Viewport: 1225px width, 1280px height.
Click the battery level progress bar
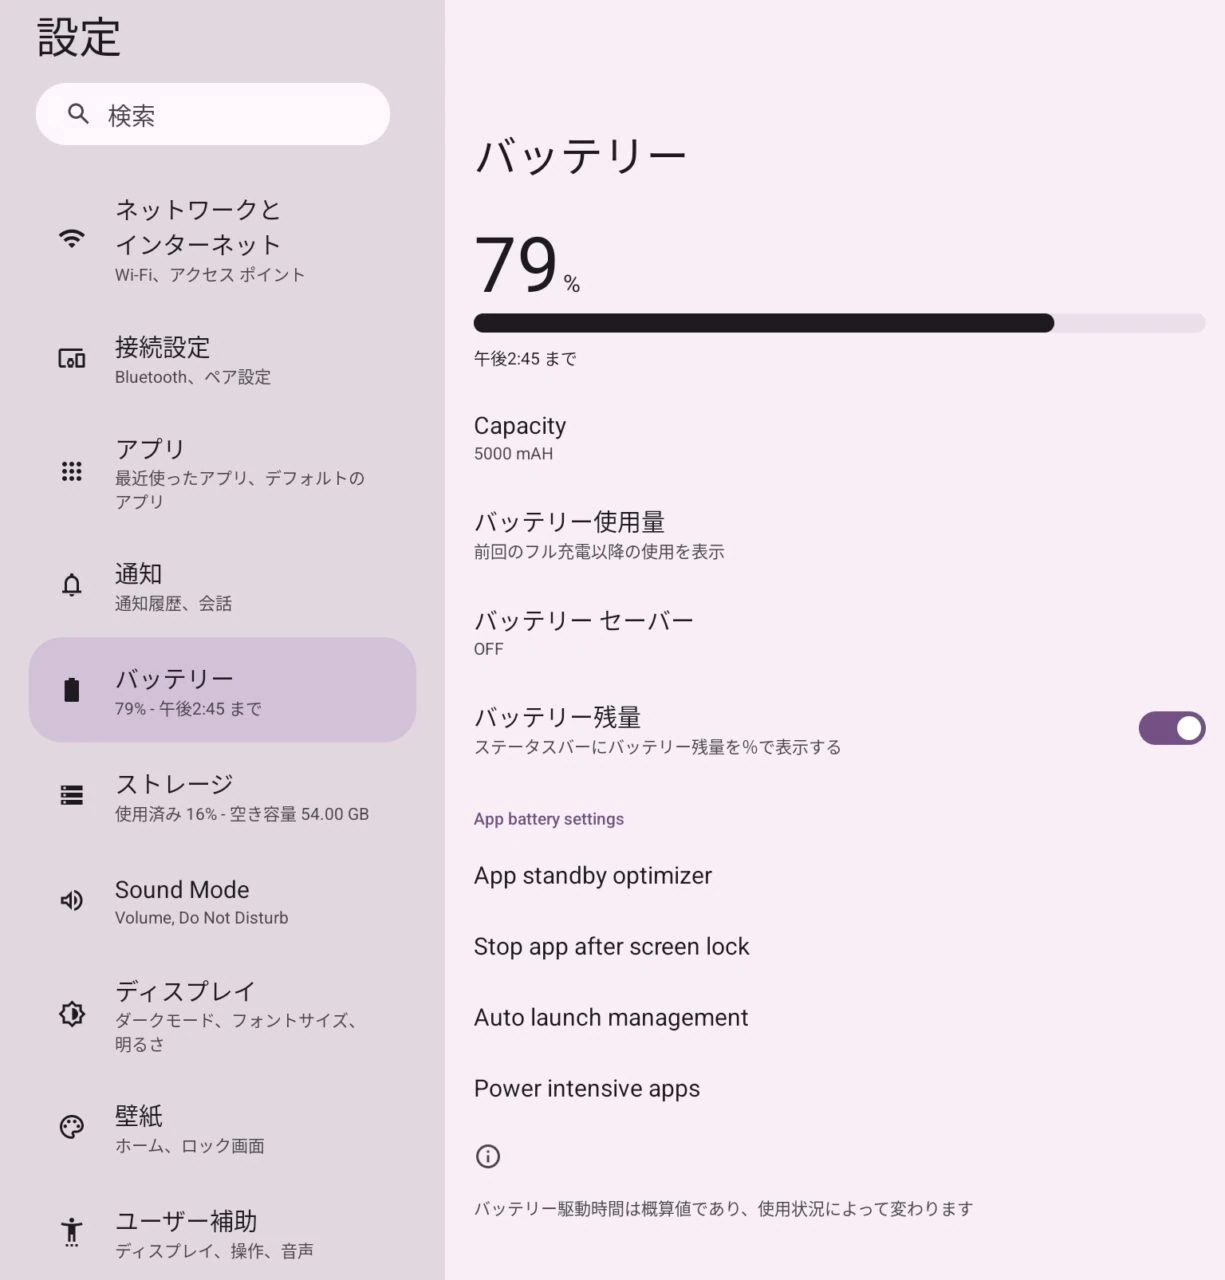[x=838, y=323]
